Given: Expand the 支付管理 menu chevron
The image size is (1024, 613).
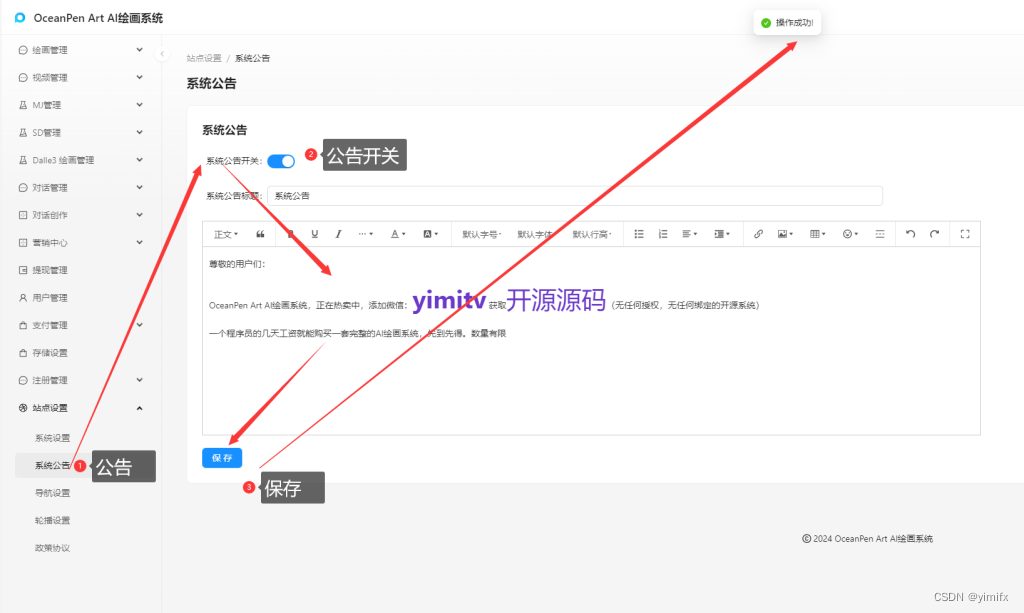Looking at the screenshot, I should pyautogui.click(x=139, y=325).
